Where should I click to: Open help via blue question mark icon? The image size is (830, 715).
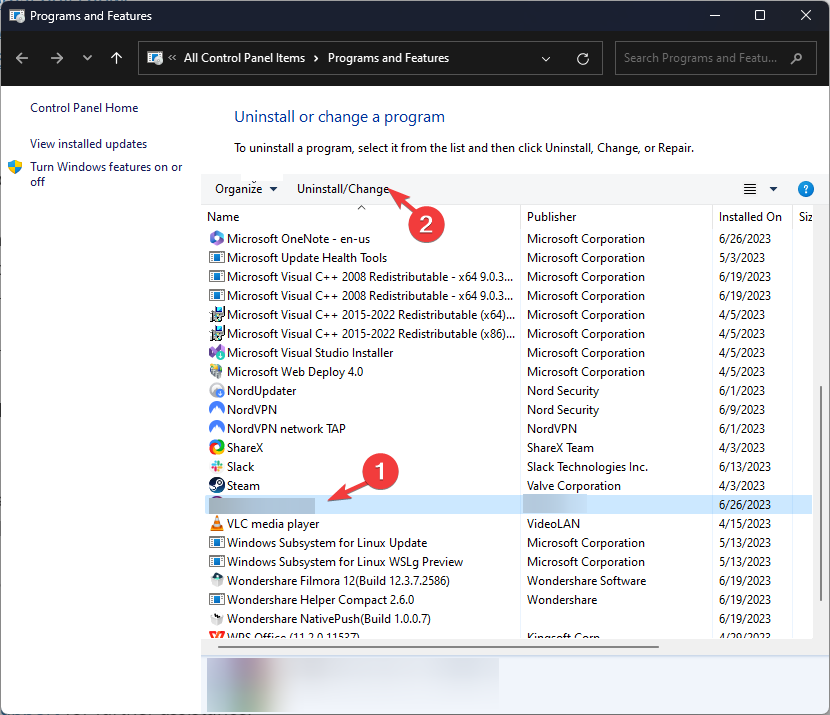point(805,189)
